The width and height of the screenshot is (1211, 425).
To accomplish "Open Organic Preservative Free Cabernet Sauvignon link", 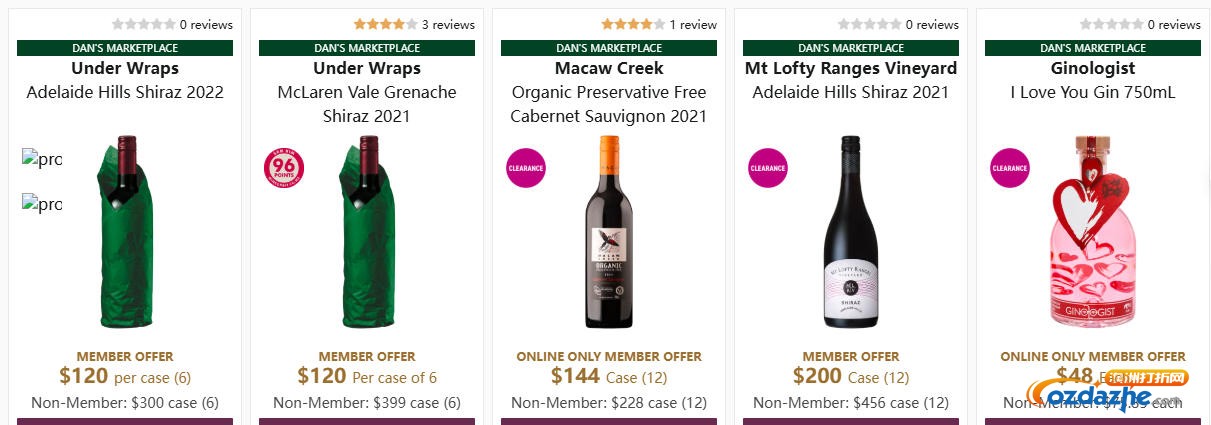I will [x=609, y=104].
